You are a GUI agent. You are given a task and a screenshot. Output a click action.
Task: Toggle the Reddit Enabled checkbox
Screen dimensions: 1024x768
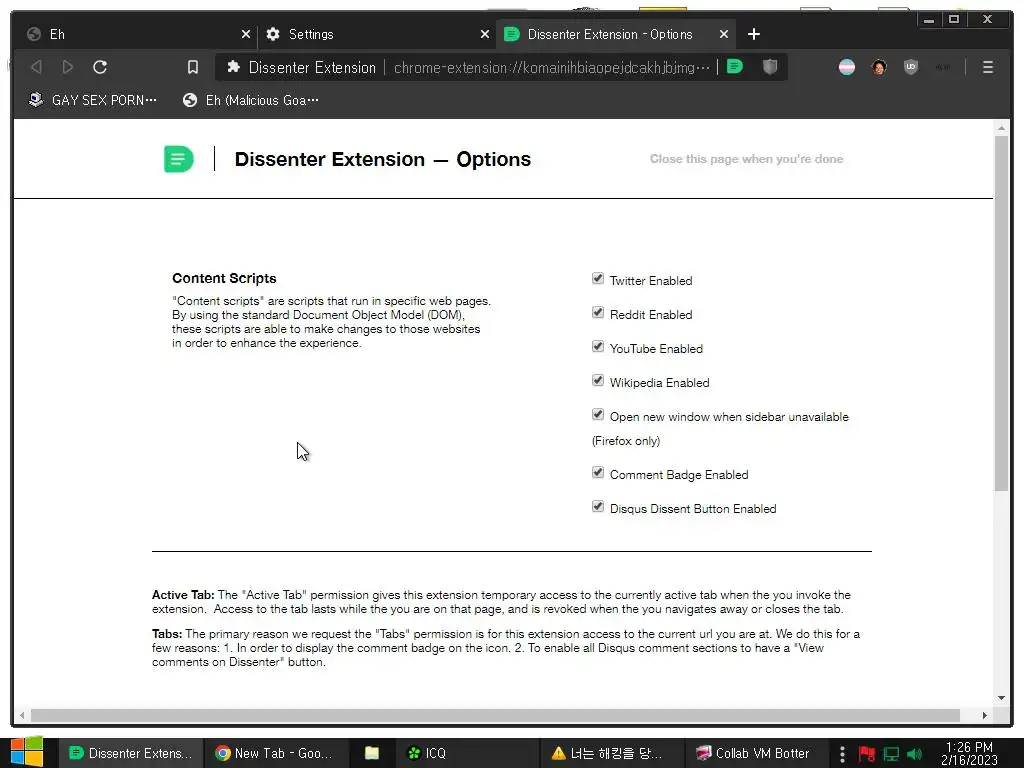598,313
